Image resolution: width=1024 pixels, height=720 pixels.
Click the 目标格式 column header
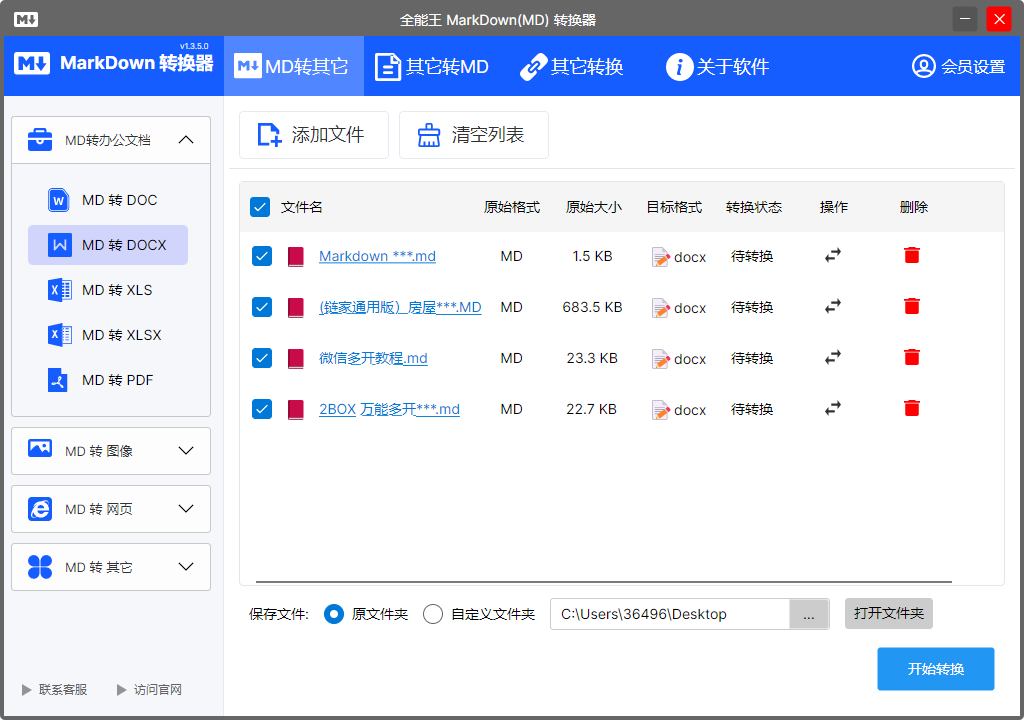tap(674, 207)
